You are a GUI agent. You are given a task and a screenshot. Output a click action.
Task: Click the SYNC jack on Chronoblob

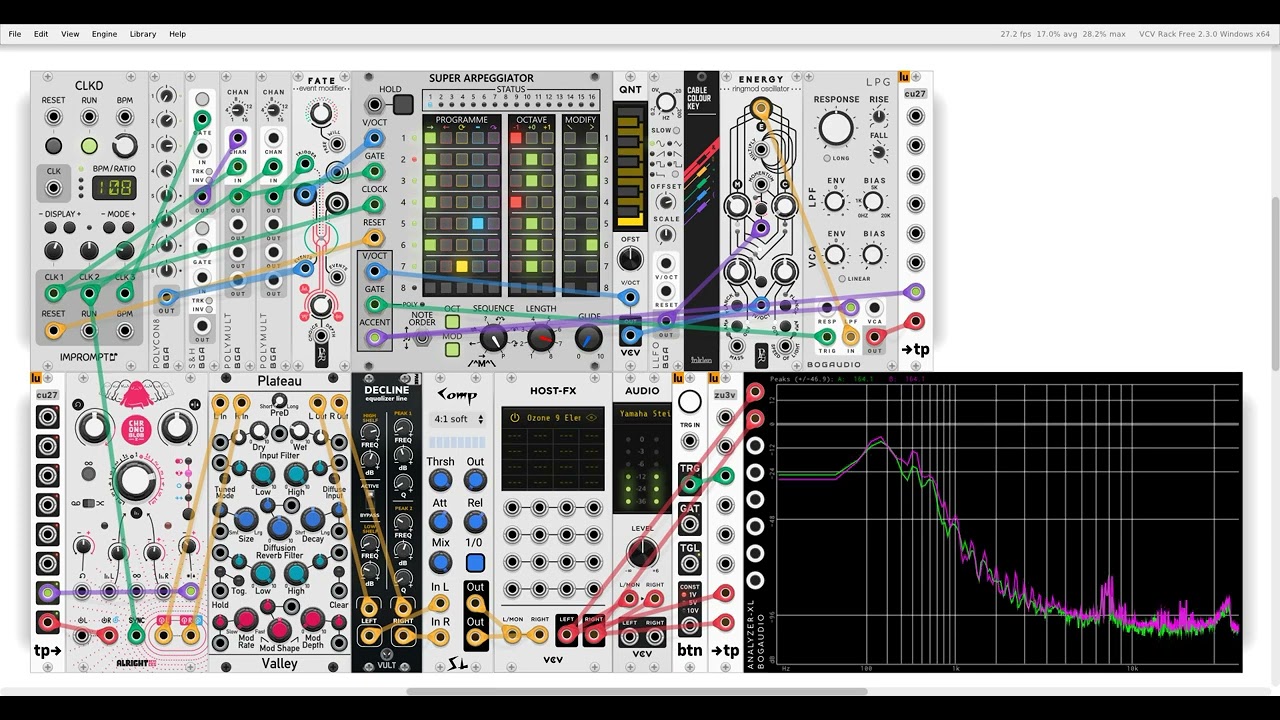click(x=135, y=634)
